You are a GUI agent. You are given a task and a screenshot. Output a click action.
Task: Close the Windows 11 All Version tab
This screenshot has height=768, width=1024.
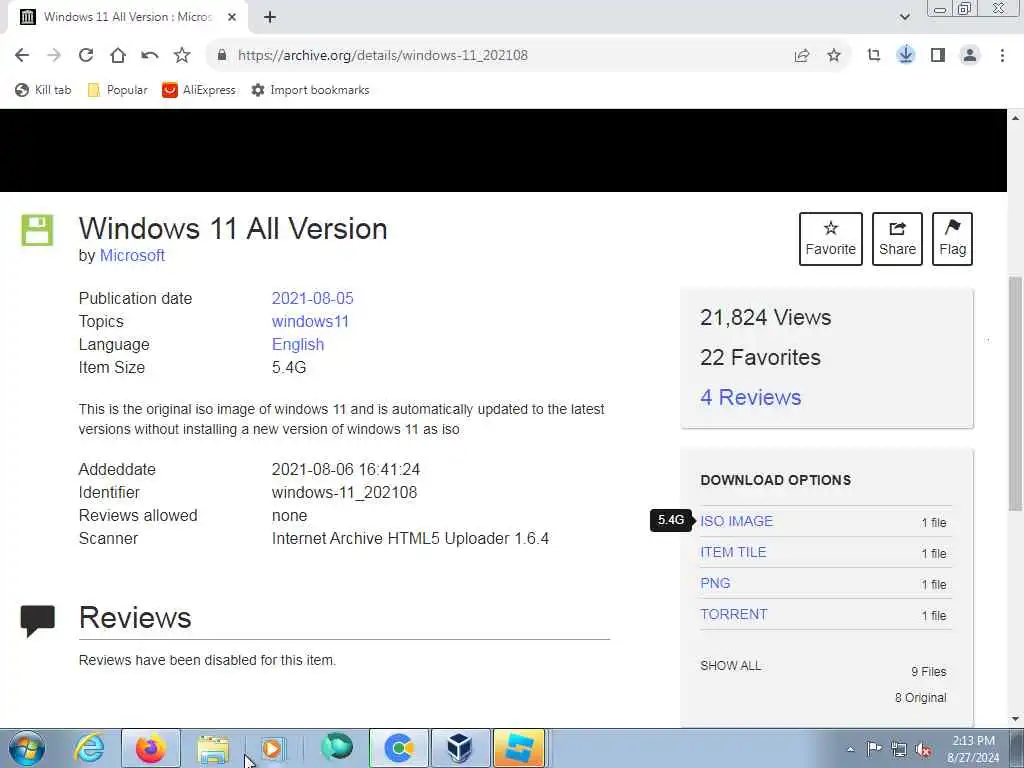tap(232, 18)
